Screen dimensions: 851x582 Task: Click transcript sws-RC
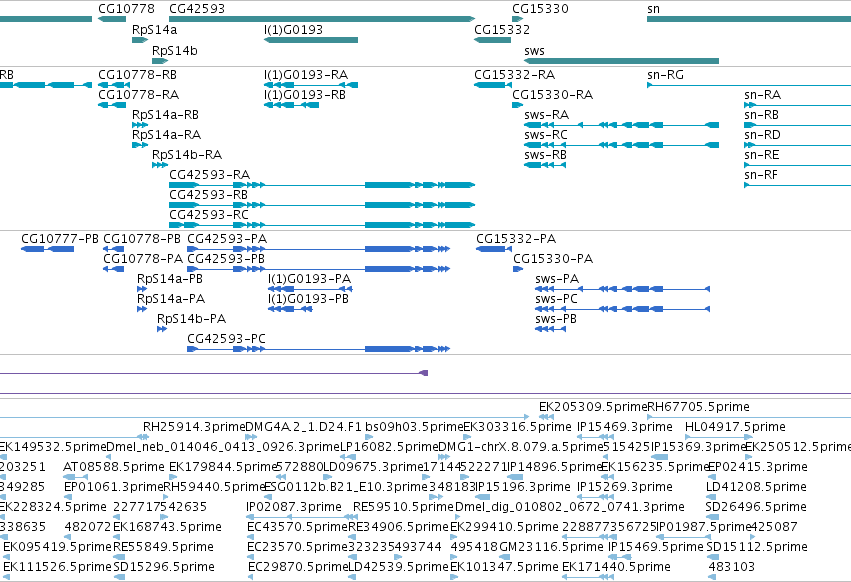click(621, 145)
